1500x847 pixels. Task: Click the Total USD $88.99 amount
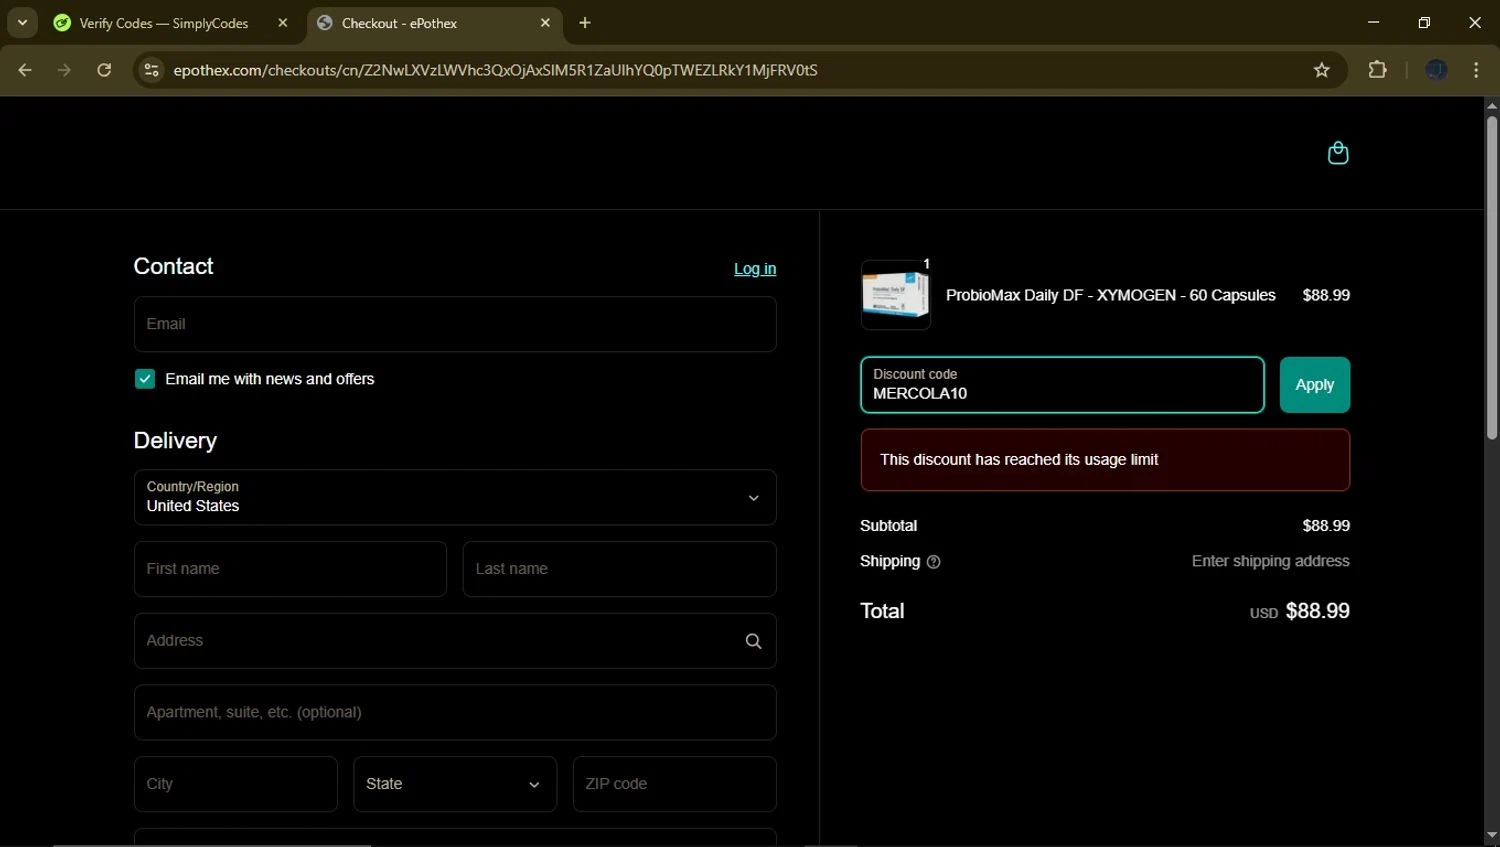point(1299,611)
